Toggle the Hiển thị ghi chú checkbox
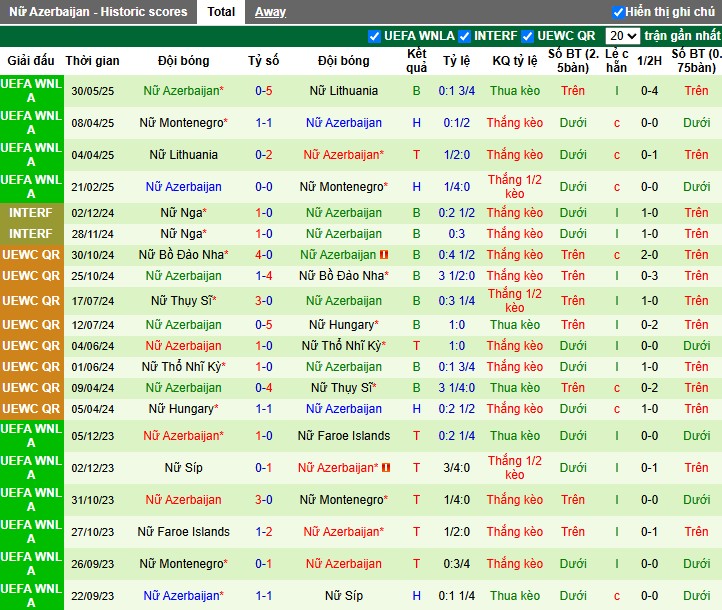The width and height of the screenshot is (722, 610). (618, 12)
